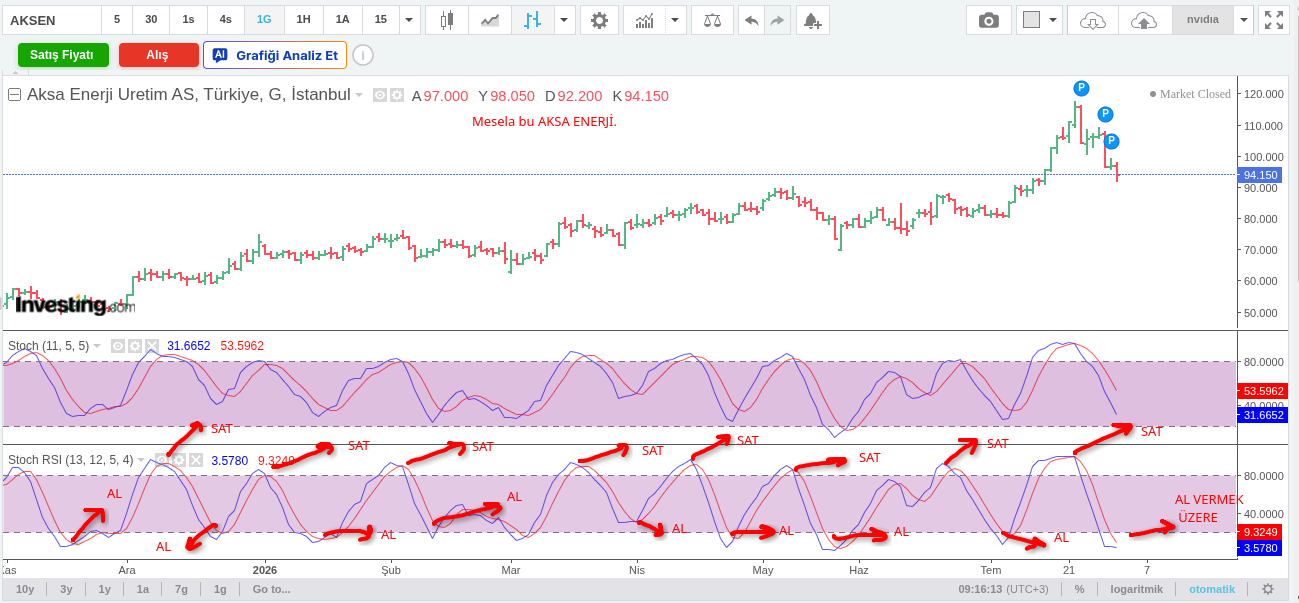
Task: Open chart settings gear in toolbar
Action: click(599, 20)
